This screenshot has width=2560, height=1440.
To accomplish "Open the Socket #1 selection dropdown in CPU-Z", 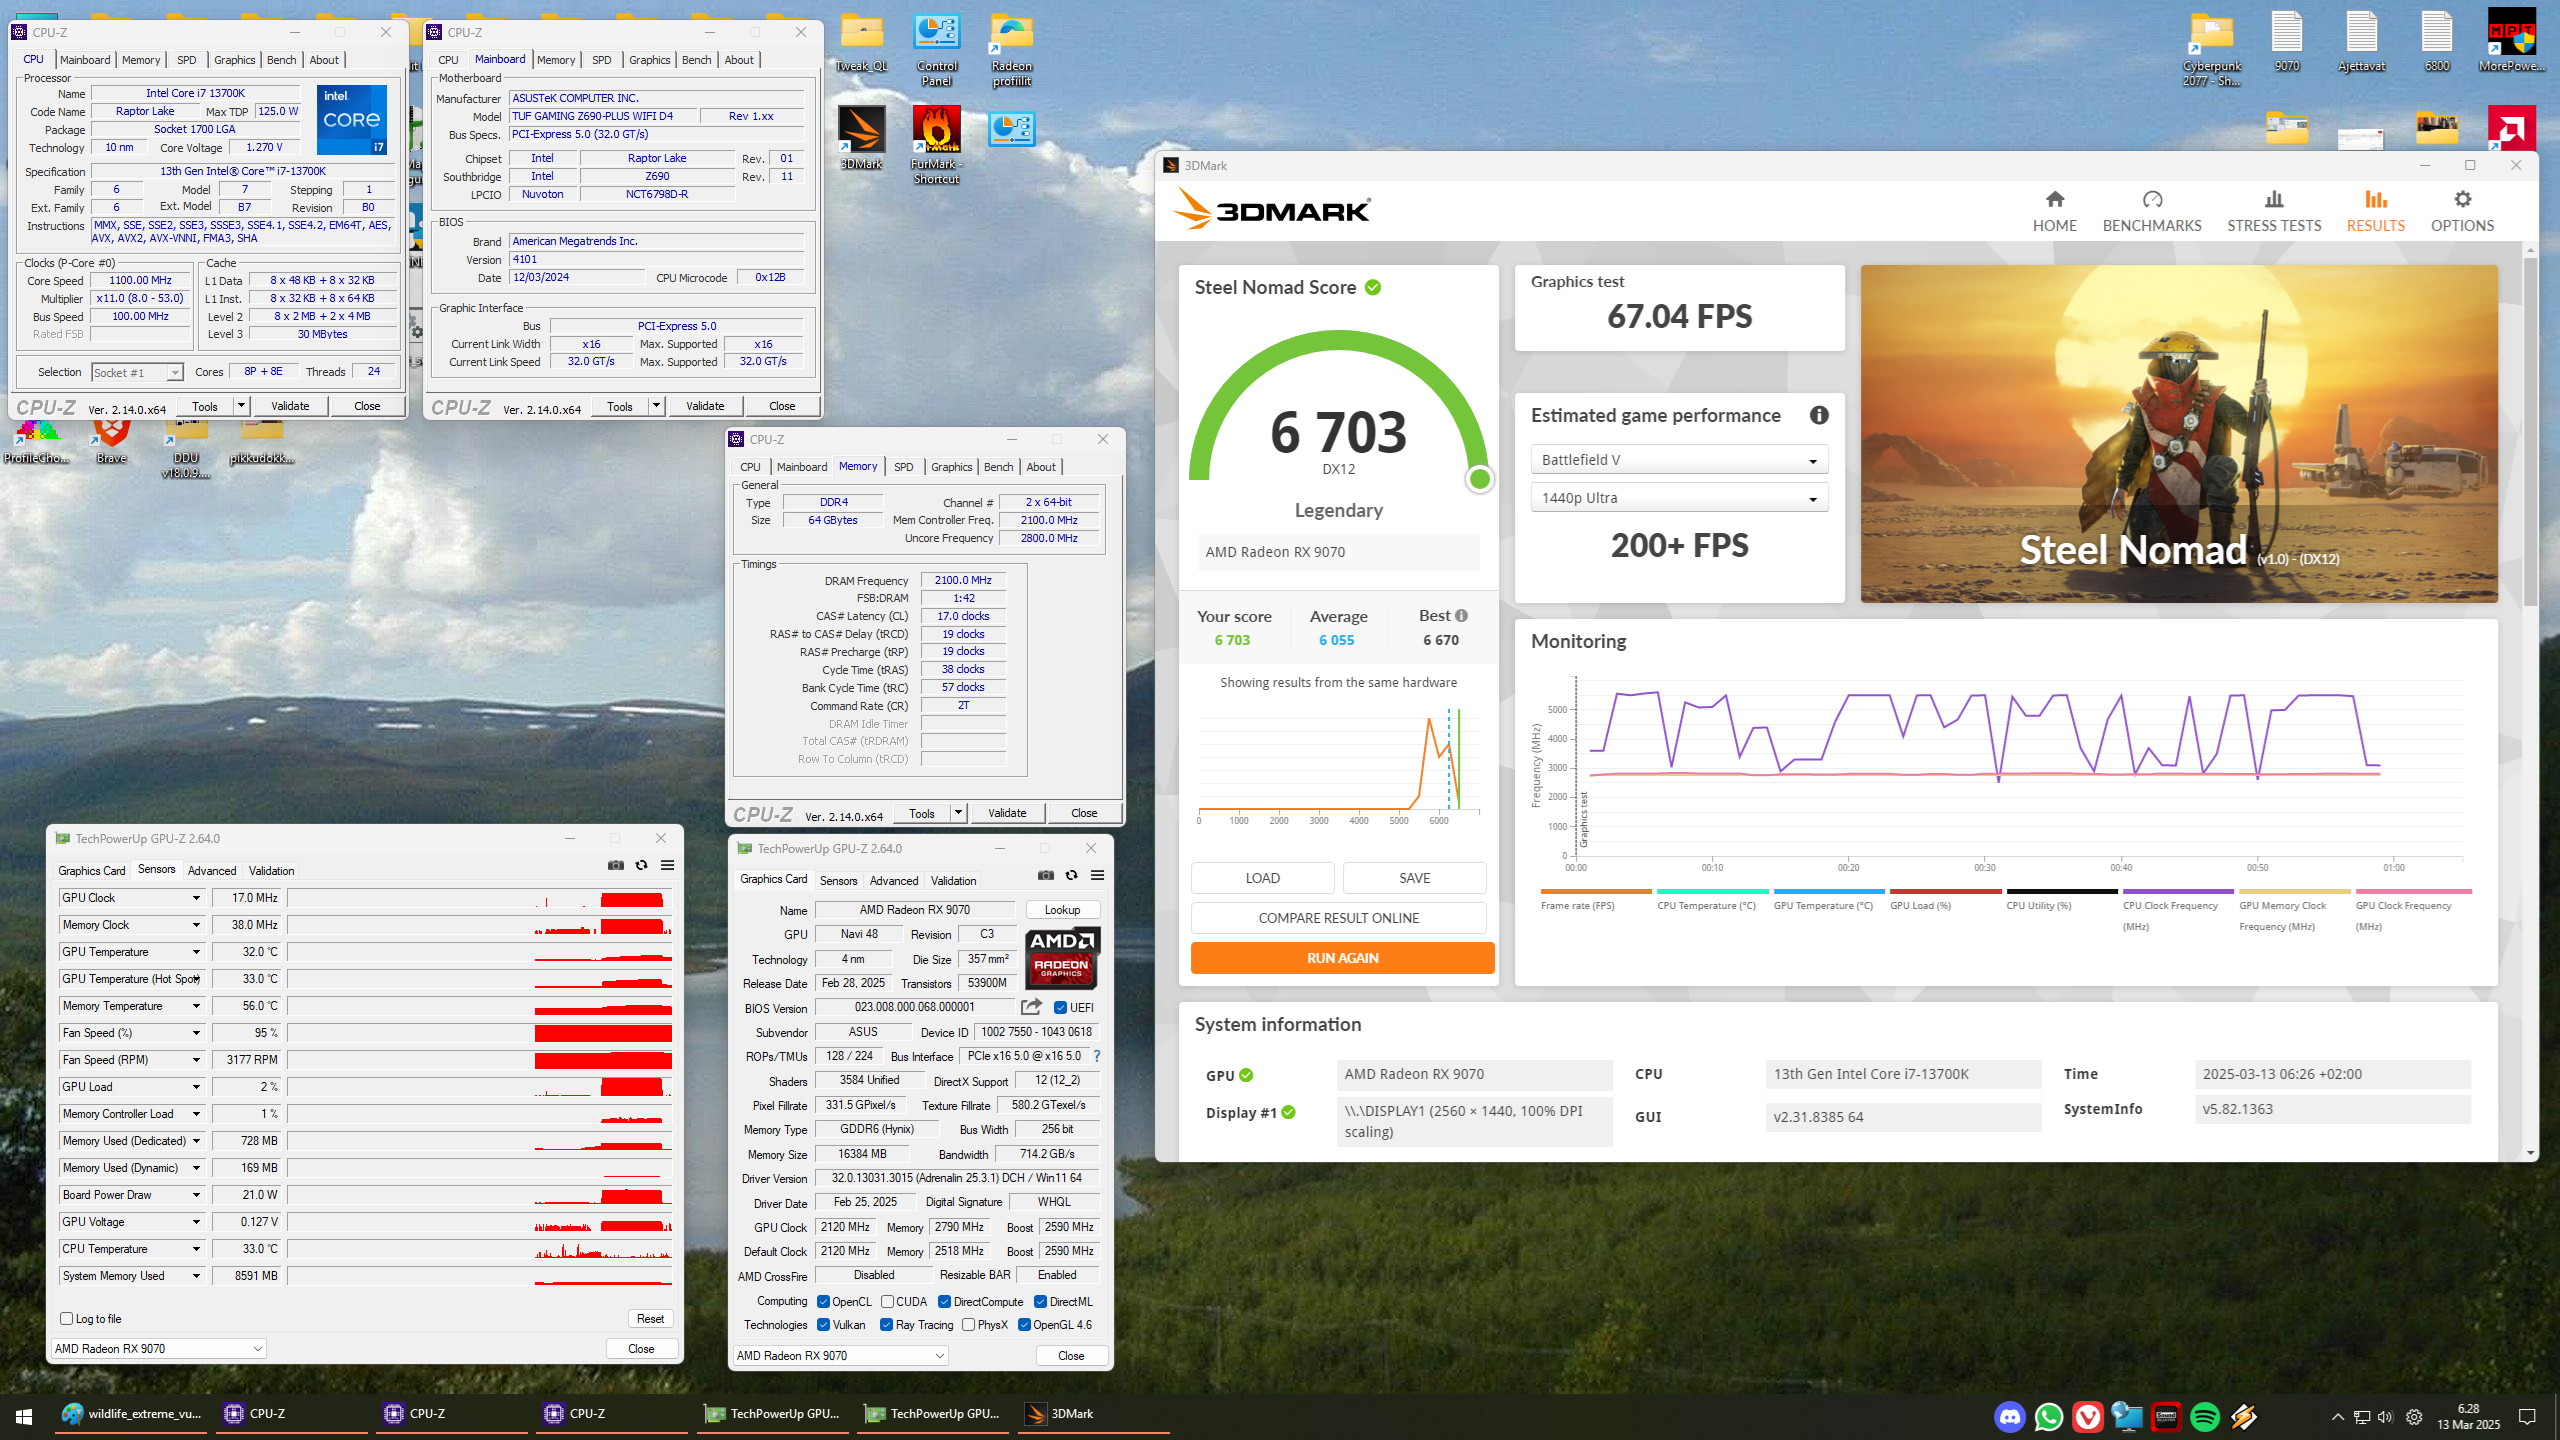I will coord(137,372).
